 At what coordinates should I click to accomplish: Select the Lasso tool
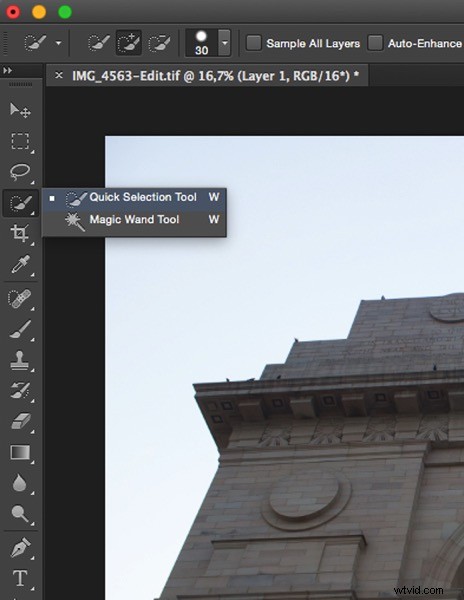coord(20,172)
